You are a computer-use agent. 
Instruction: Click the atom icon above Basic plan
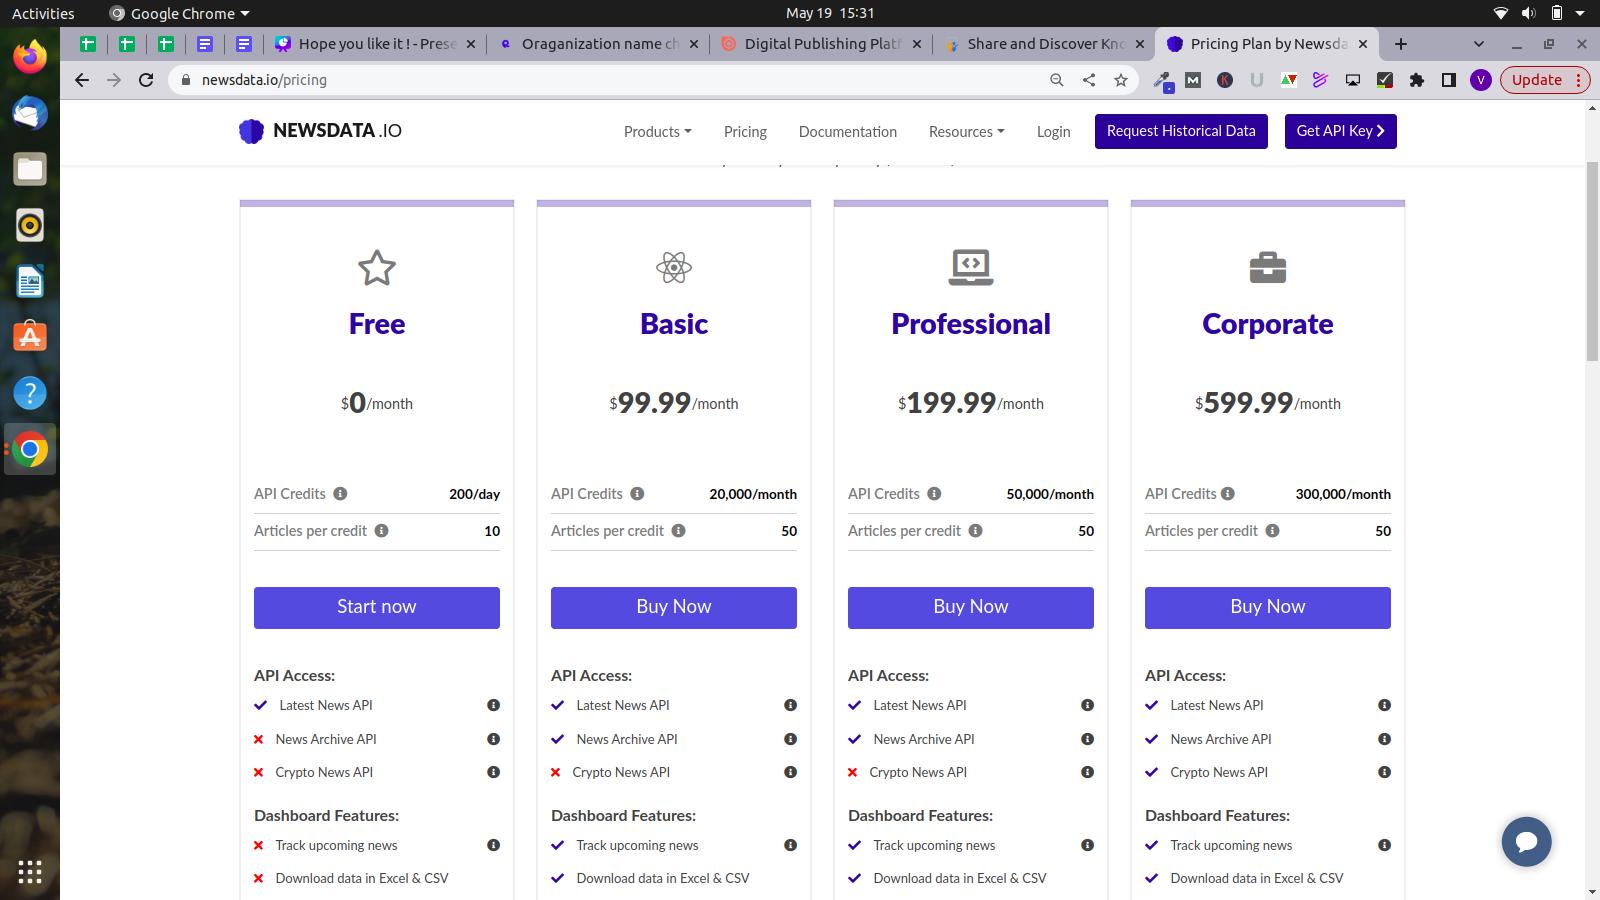point(673,267)
